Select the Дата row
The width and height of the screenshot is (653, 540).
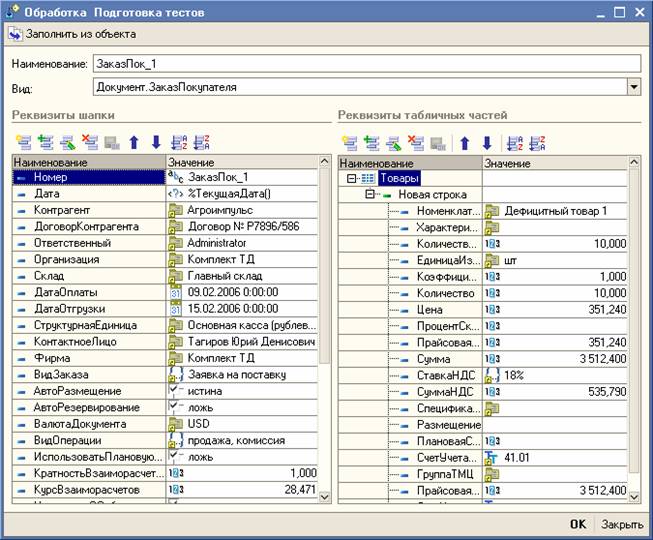(165, 194)
